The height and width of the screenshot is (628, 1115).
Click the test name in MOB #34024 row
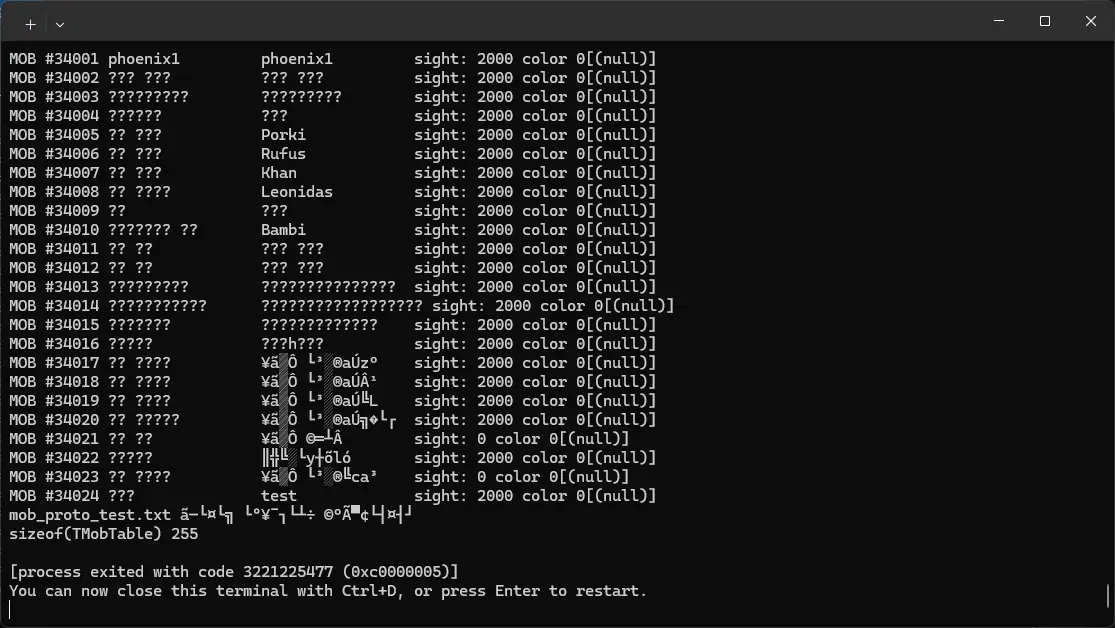click(x=279, y=496)
